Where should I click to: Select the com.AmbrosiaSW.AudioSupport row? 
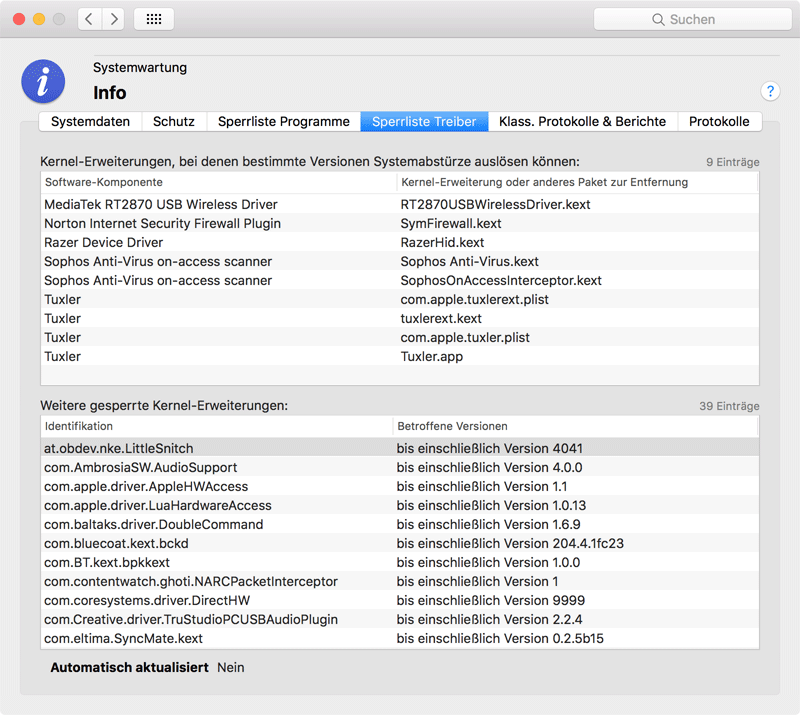pos(399,467)
